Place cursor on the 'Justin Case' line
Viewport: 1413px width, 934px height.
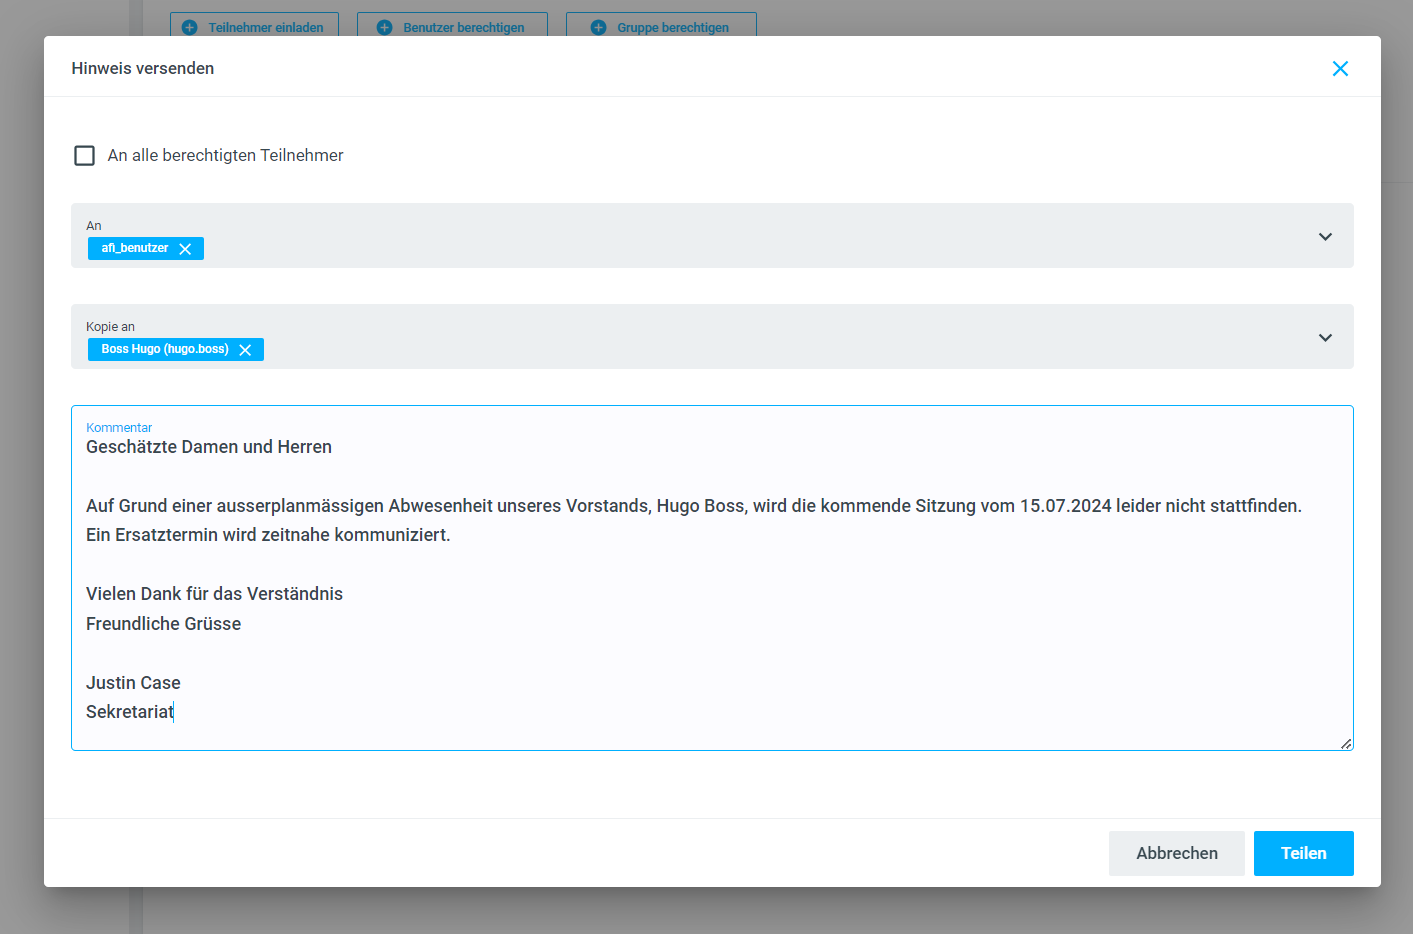[133, 683]
